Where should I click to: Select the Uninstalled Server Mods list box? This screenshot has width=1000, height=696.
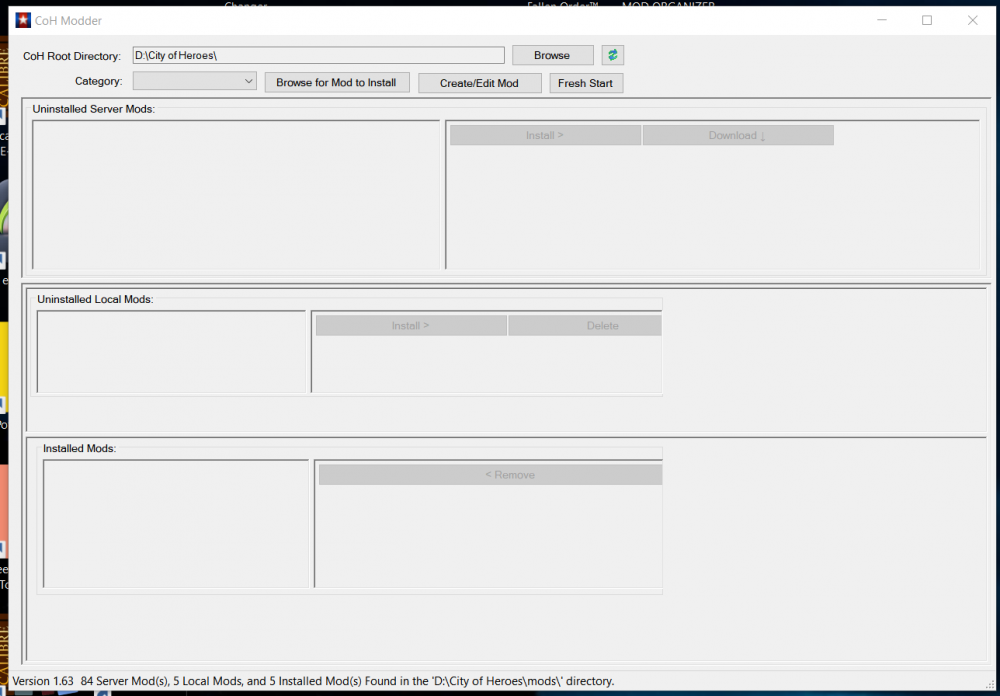click(x=236, y=194)
